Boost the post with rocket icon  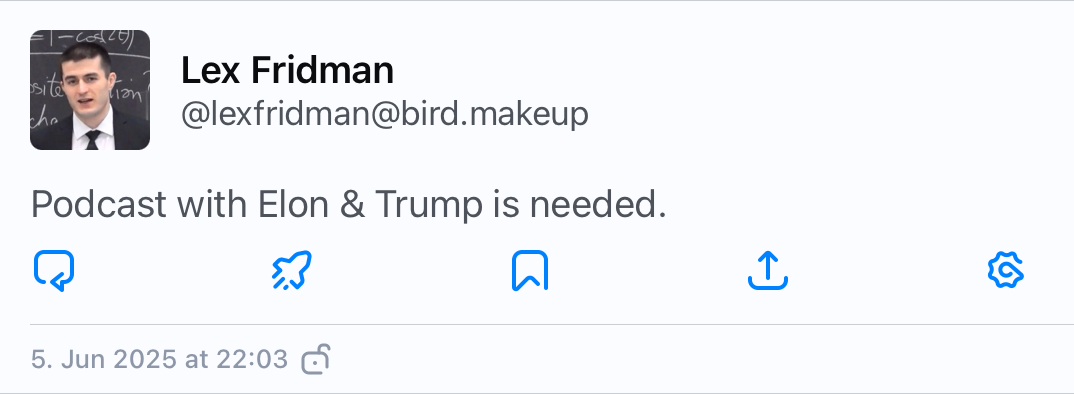[x=292, y=270]
